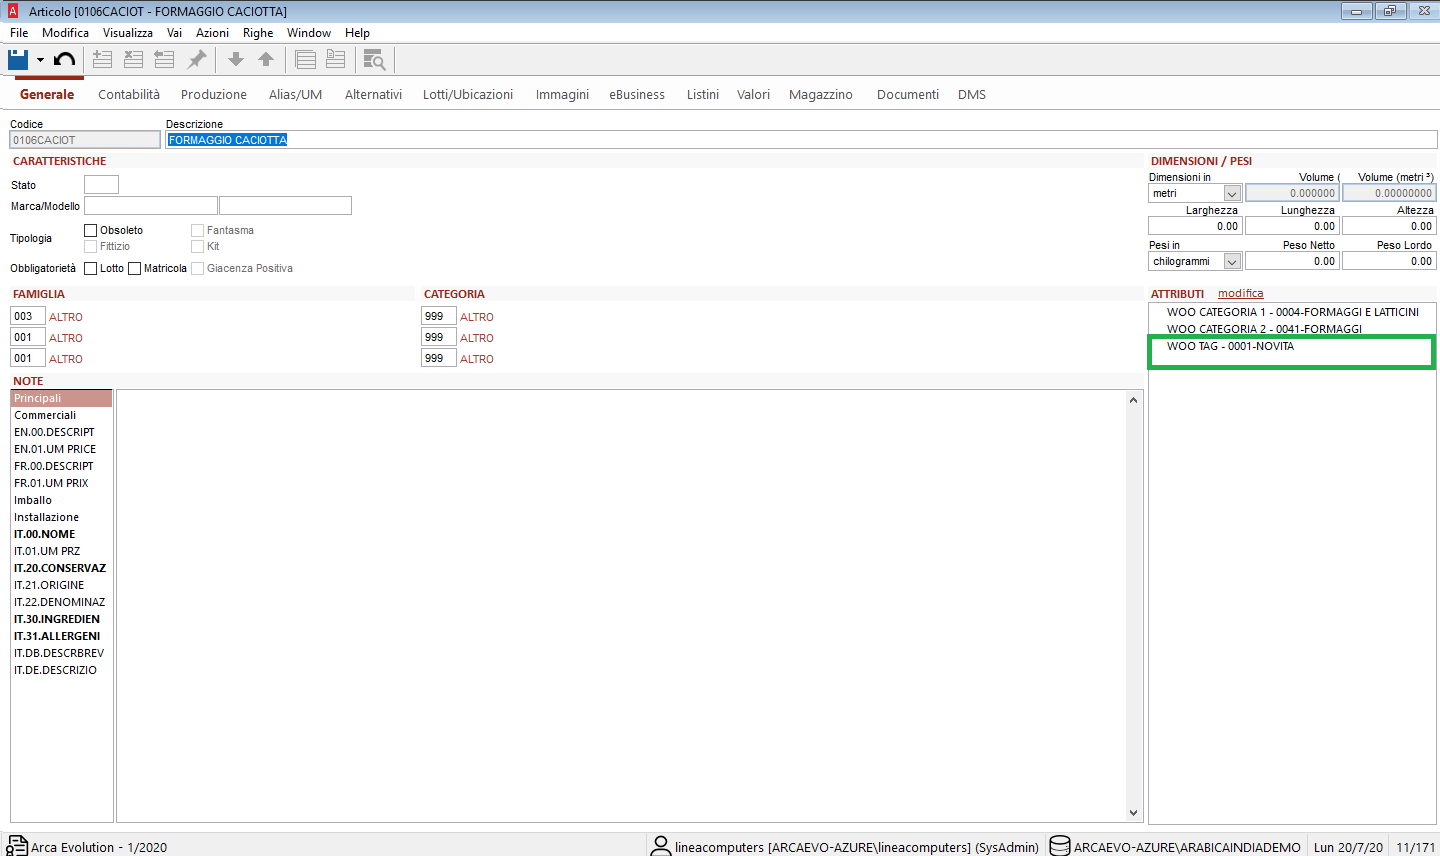
Task: Select the IT.30.INGREDIEN note entry
Action: coord(57,619)
